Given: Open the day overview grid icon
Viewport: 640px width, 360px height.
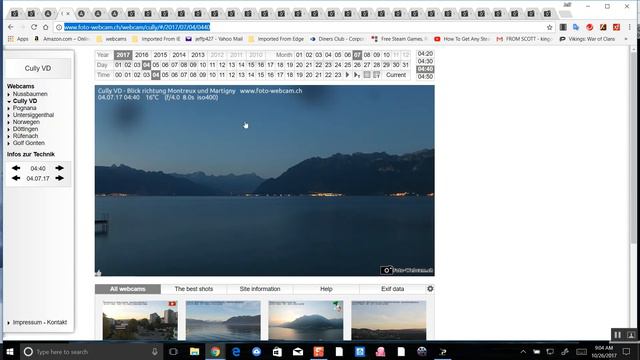Looking at the screenshot, I should pos(367,75).
